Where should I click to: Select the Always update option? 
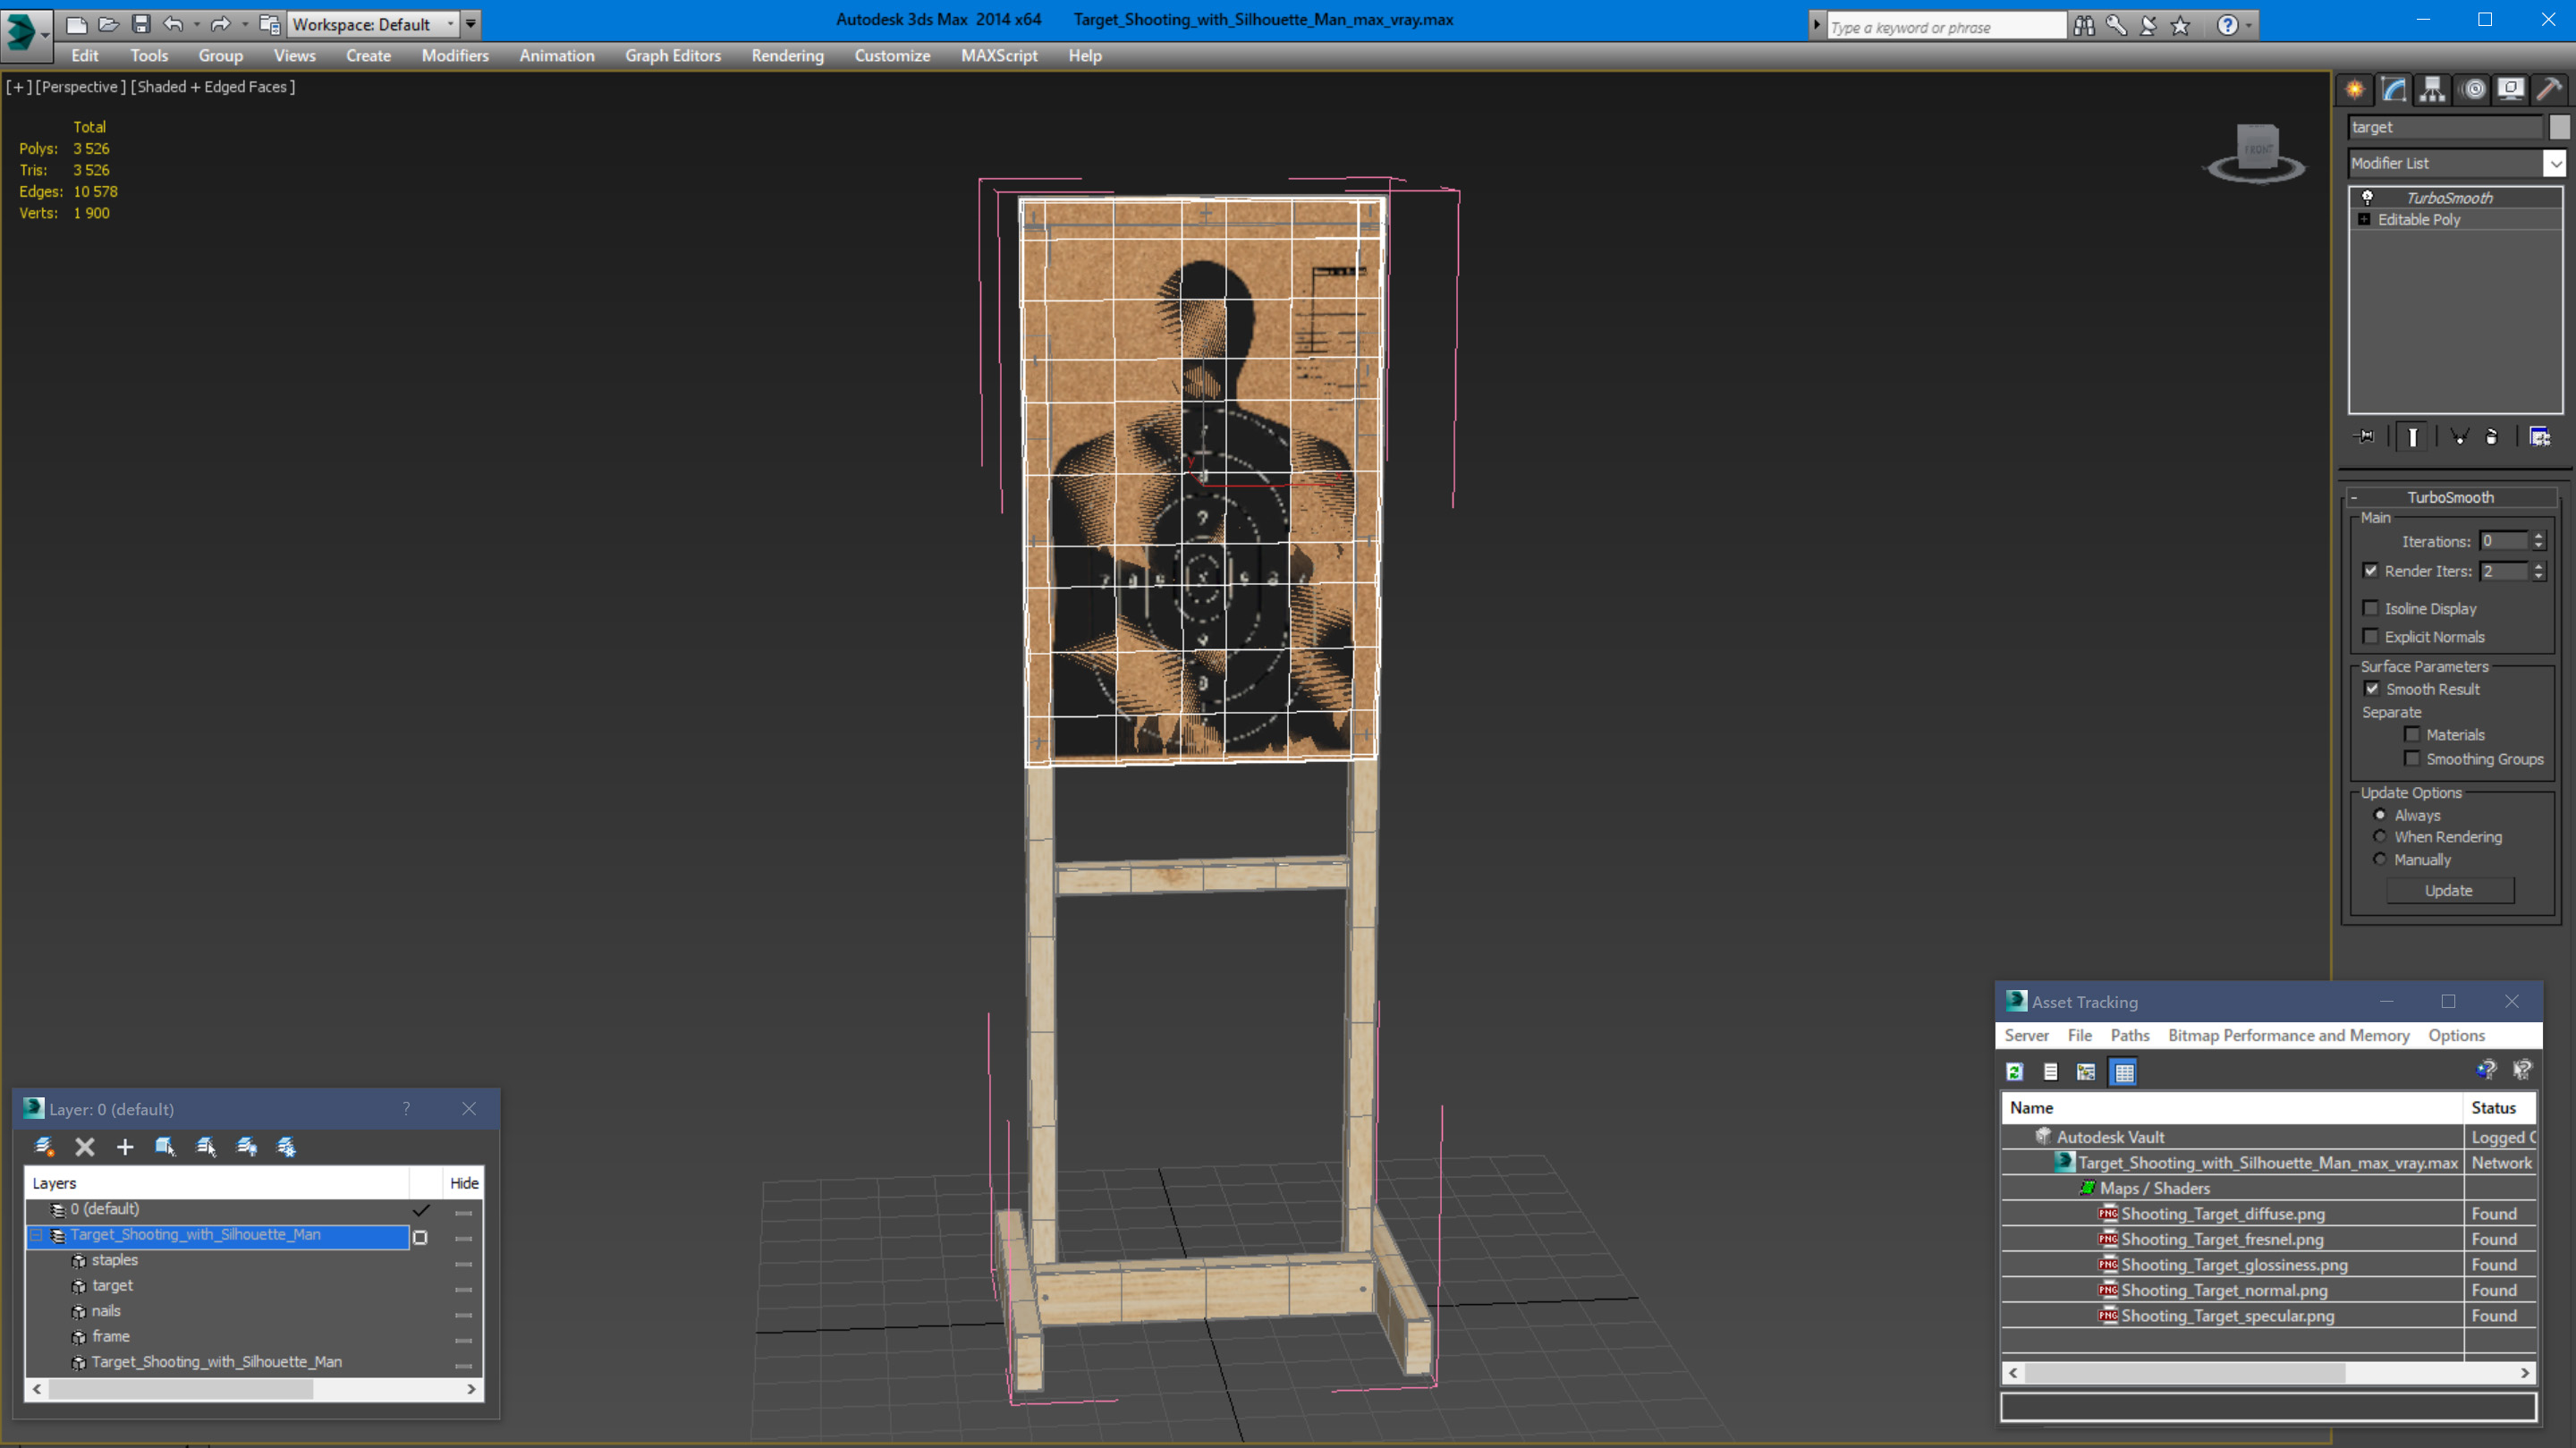point(2380,815)
